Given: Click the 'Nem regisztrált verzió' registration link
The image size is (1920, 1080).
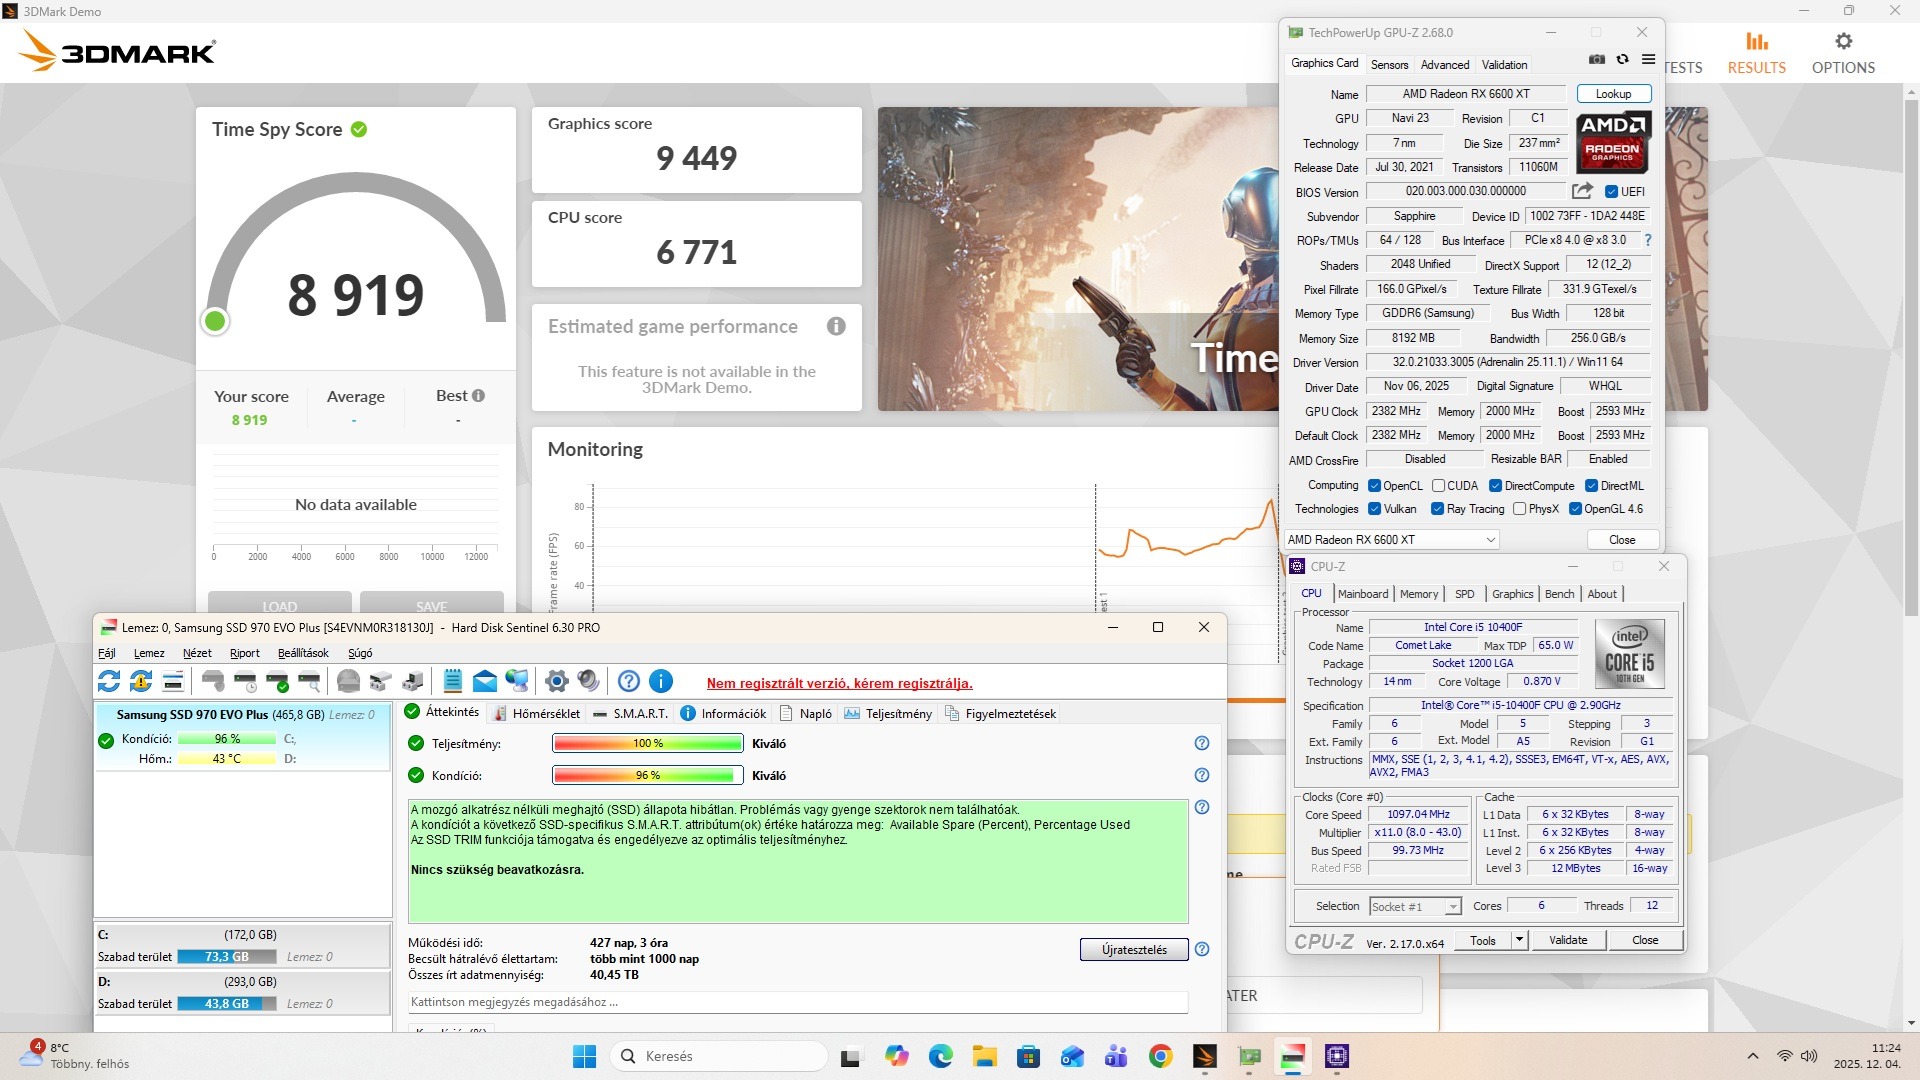Looking at the screenshot, I should pyautogui.click(x=839, y=684).
